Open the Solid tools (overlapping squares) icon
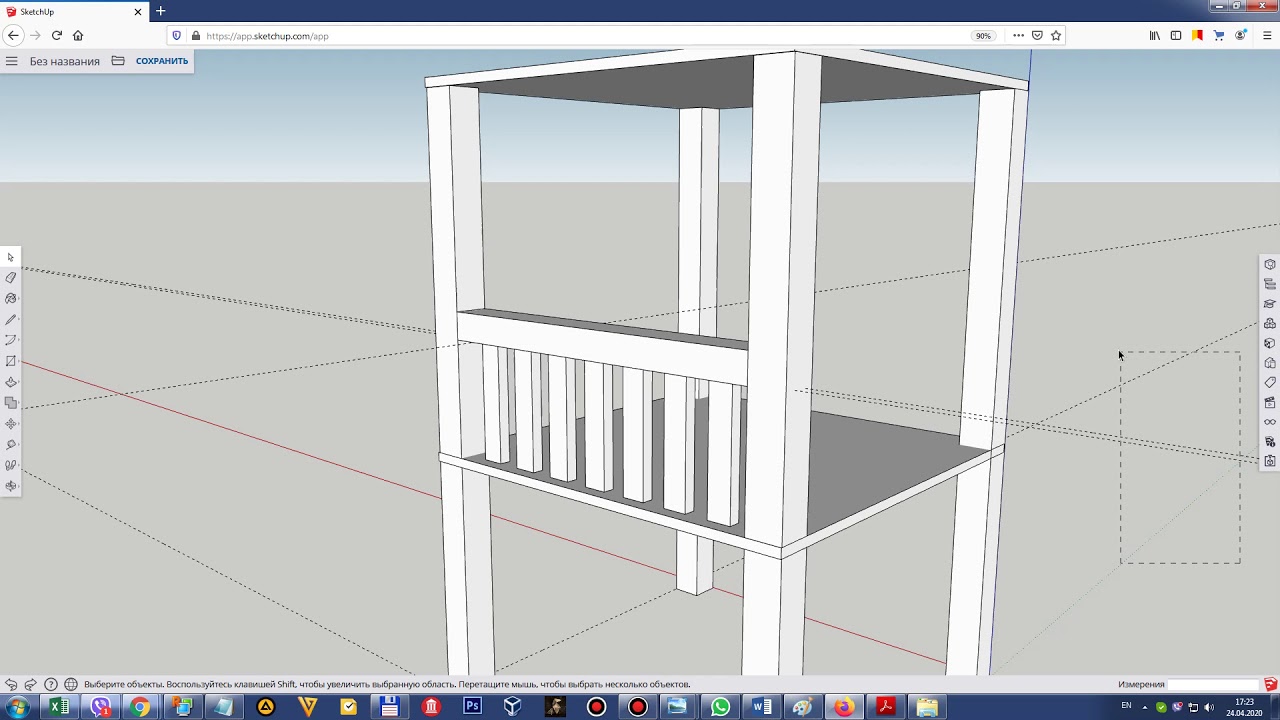This screenshot has height=720, width=1280. tap(11, 403)
